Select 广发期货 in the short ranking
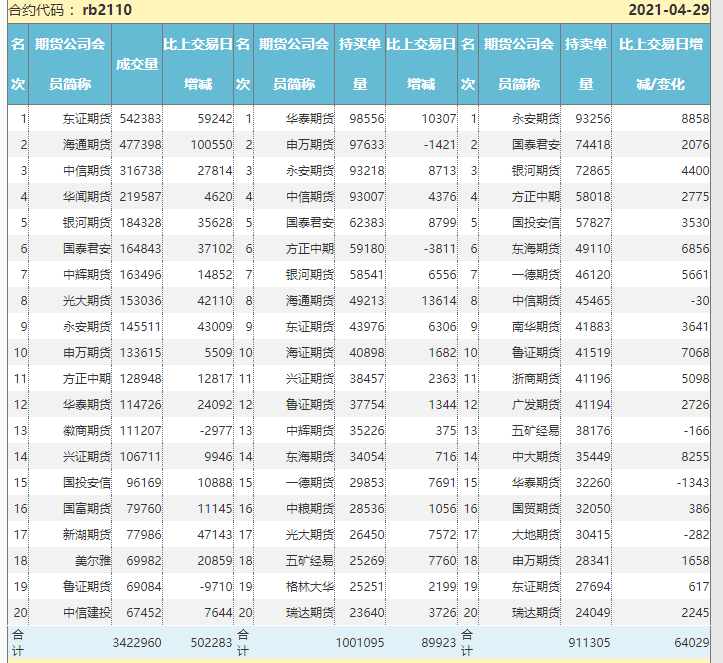This screenshot has height=663, width=723. click(x=535, y=405)
